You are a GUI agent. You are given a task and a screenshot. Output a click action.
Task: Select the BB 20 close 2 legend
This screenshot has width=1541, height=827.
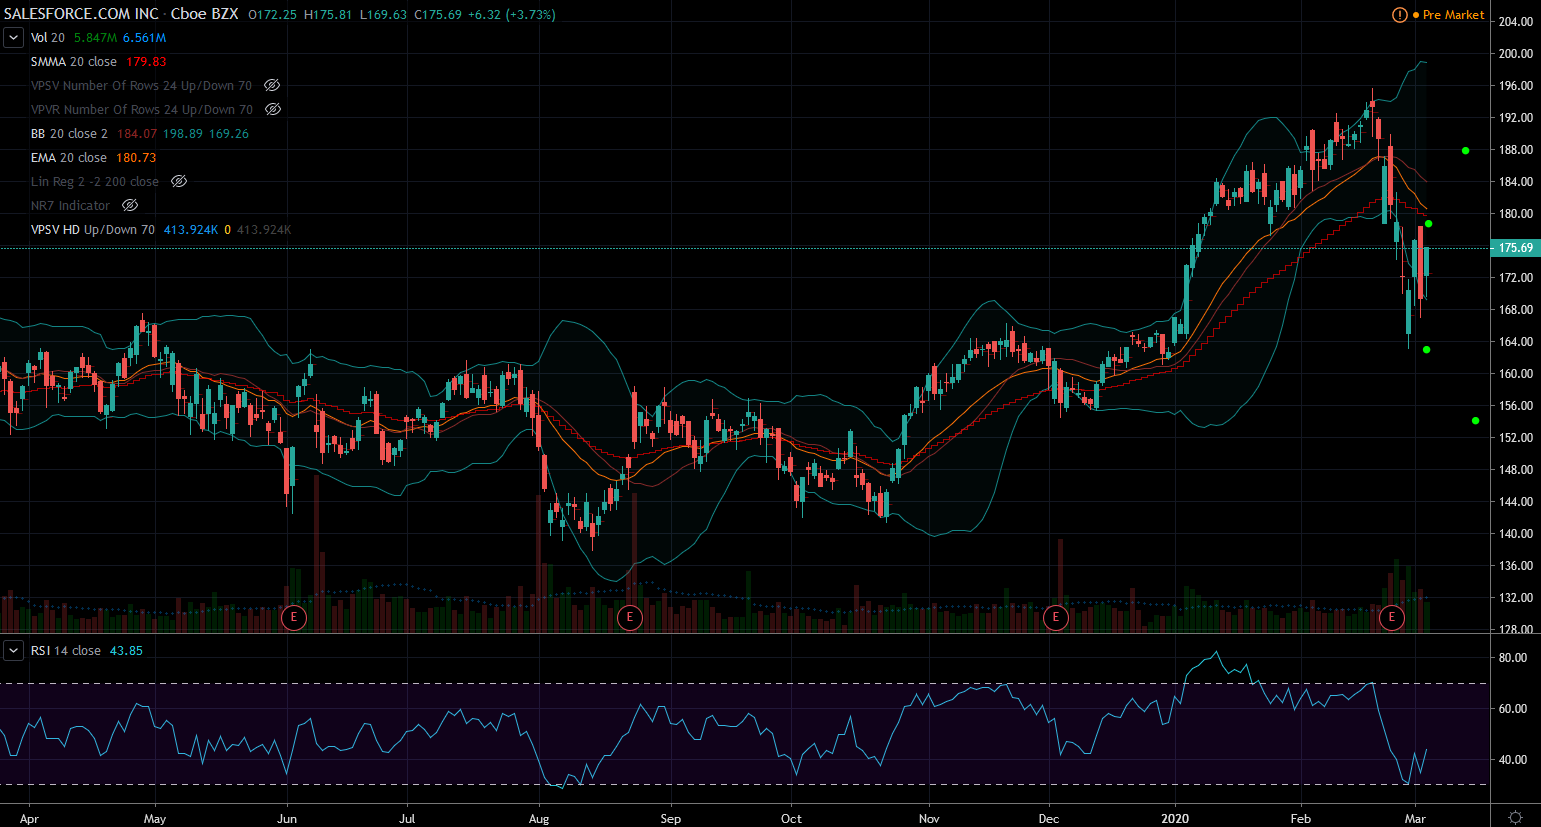(69, 134)
